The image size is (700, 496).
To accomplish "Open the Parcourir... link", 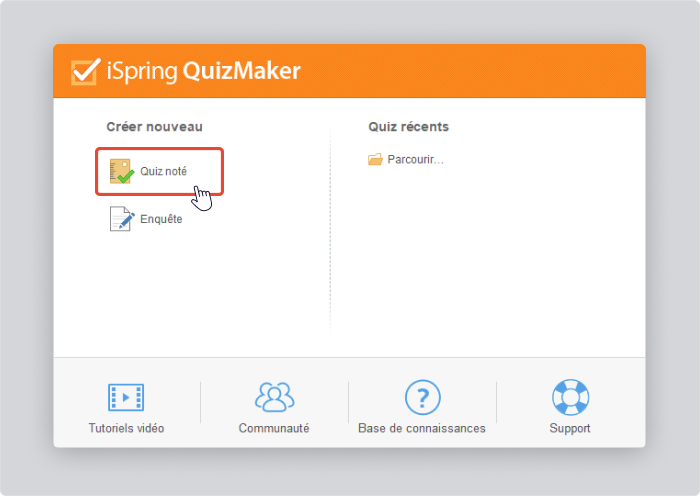I will click(415, 159).
